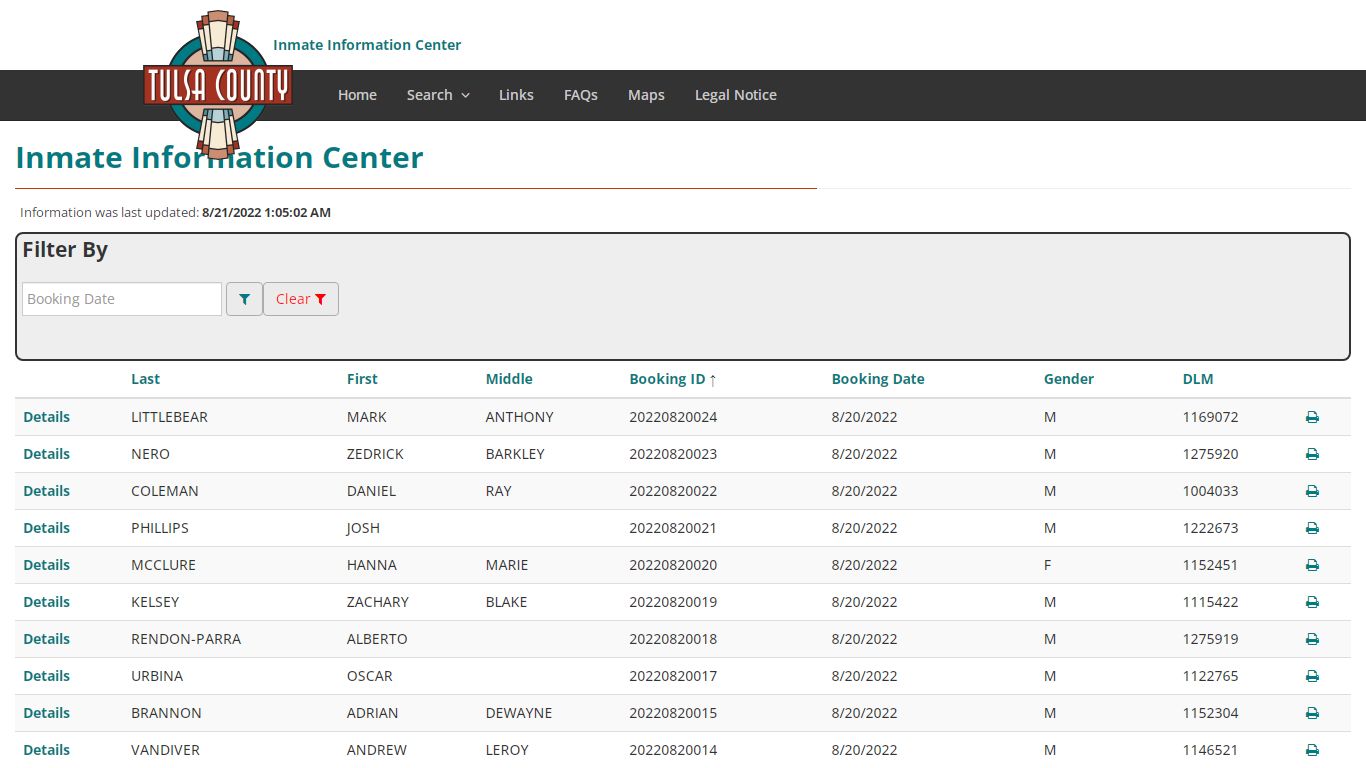Print record for KELSEY row

pos(1312,602)
